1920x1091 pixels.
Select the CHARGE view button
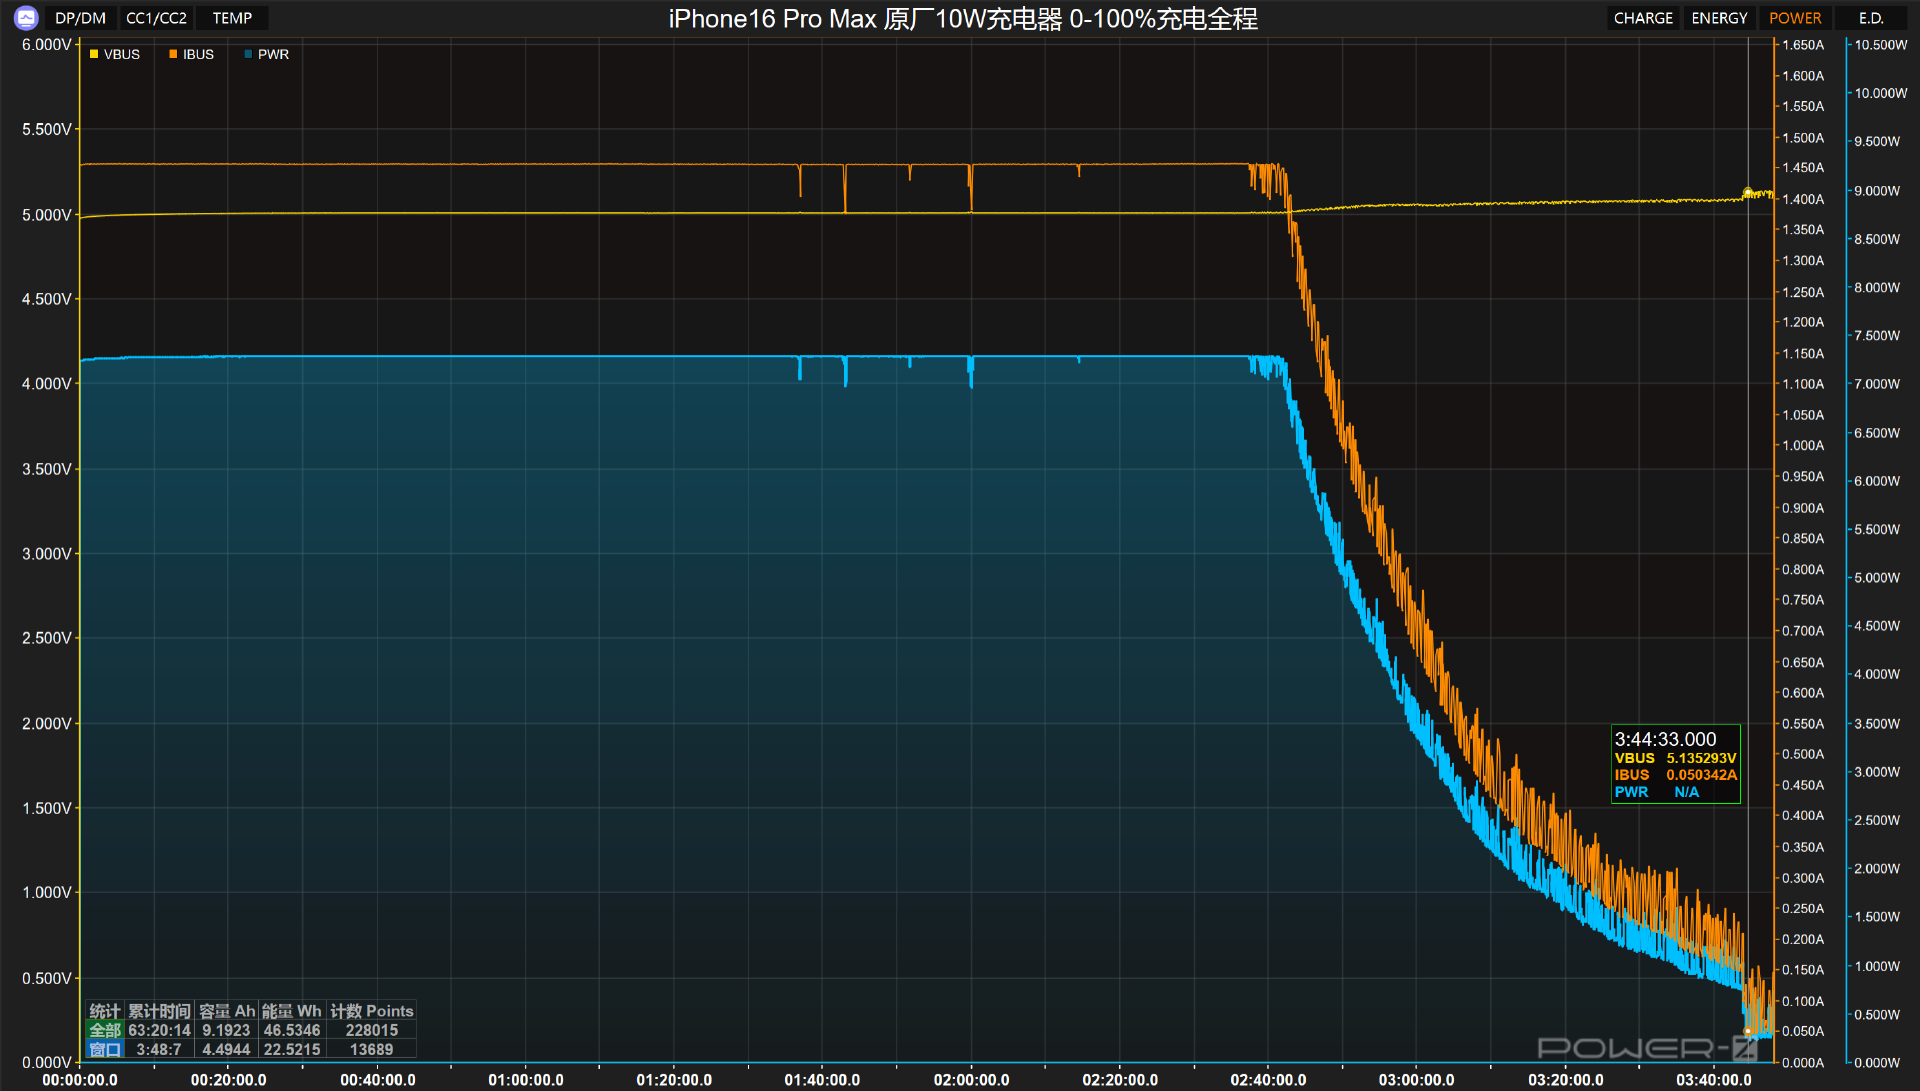pyautogui.click(x=1643, y=18)
